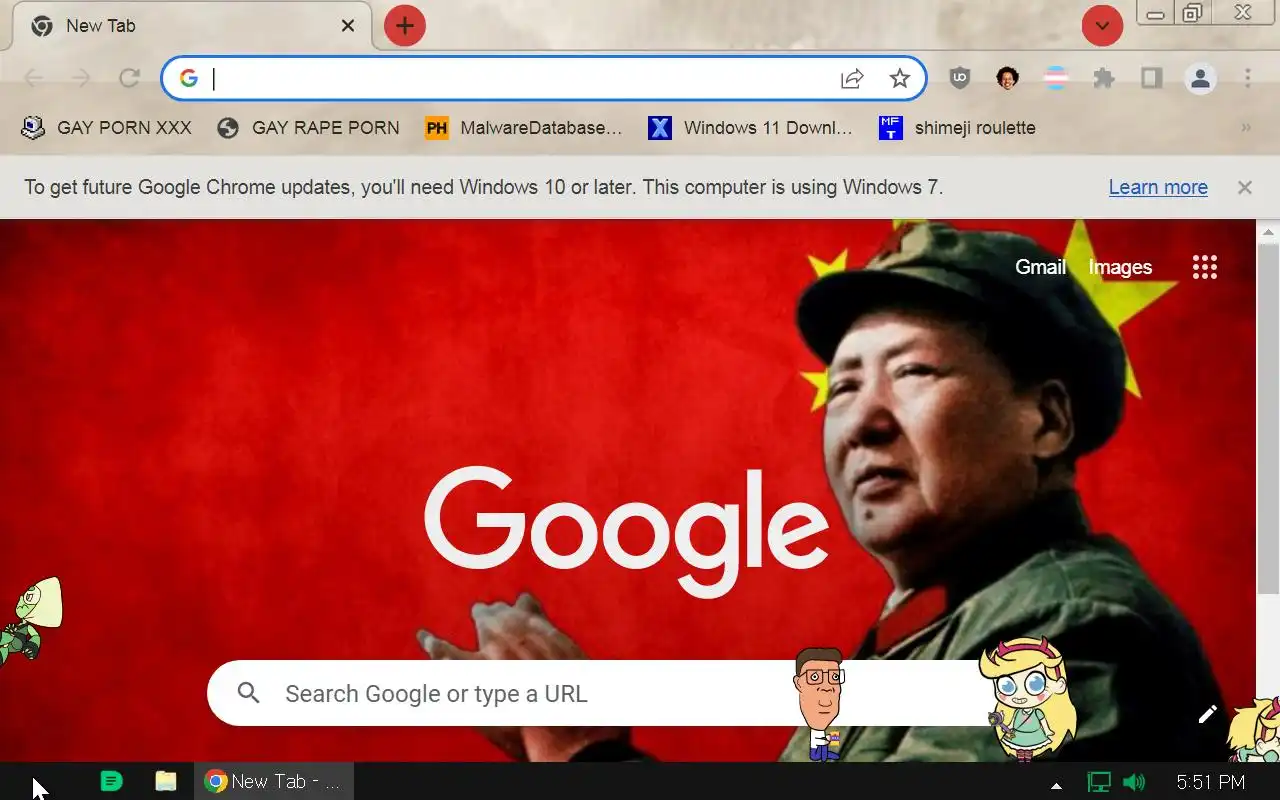Click the blonde girl shimeji with heart cheeks
The height and width of the screenshot is (800, 1280).
1027,698
